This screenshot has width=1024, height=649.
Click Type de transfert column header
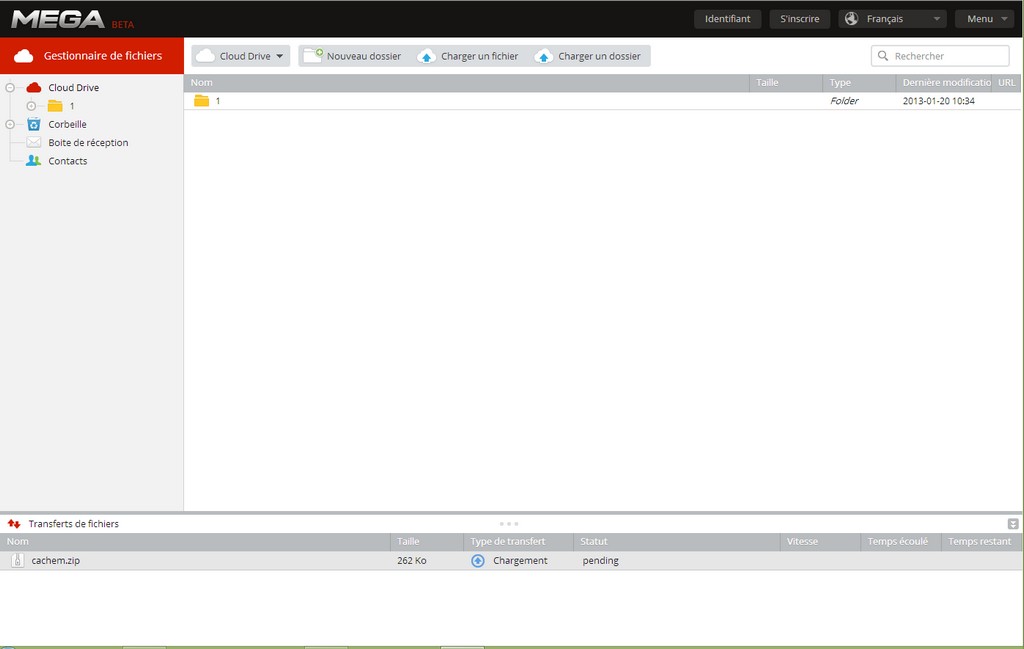tap(519, 541)
